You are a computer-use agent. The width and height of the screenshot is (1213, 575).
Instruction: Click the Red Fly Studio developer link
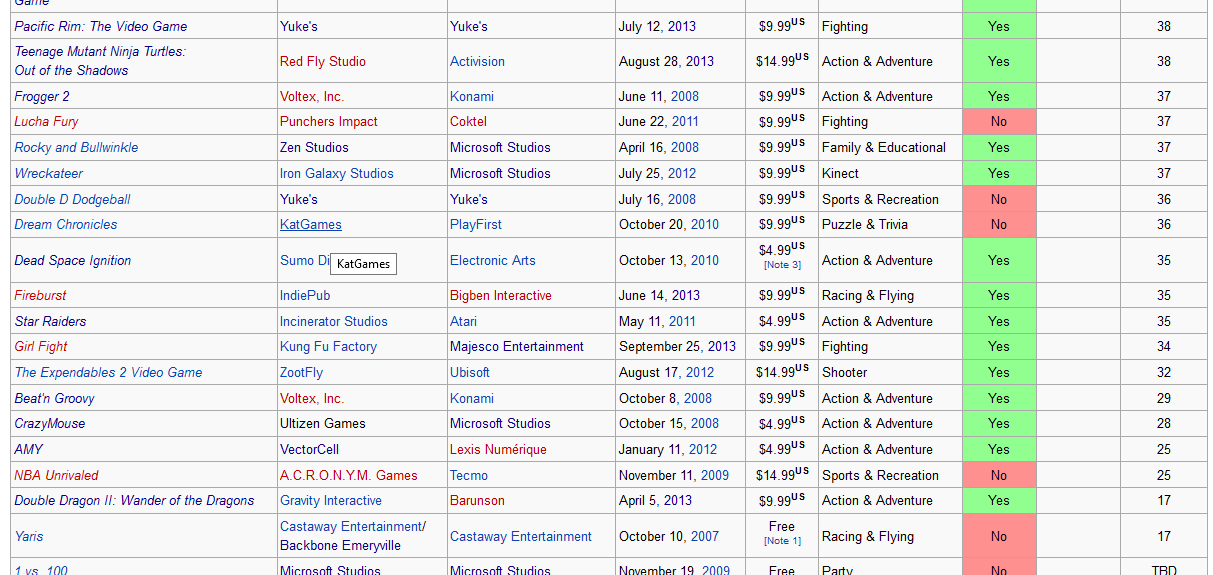tap(323, 61)
